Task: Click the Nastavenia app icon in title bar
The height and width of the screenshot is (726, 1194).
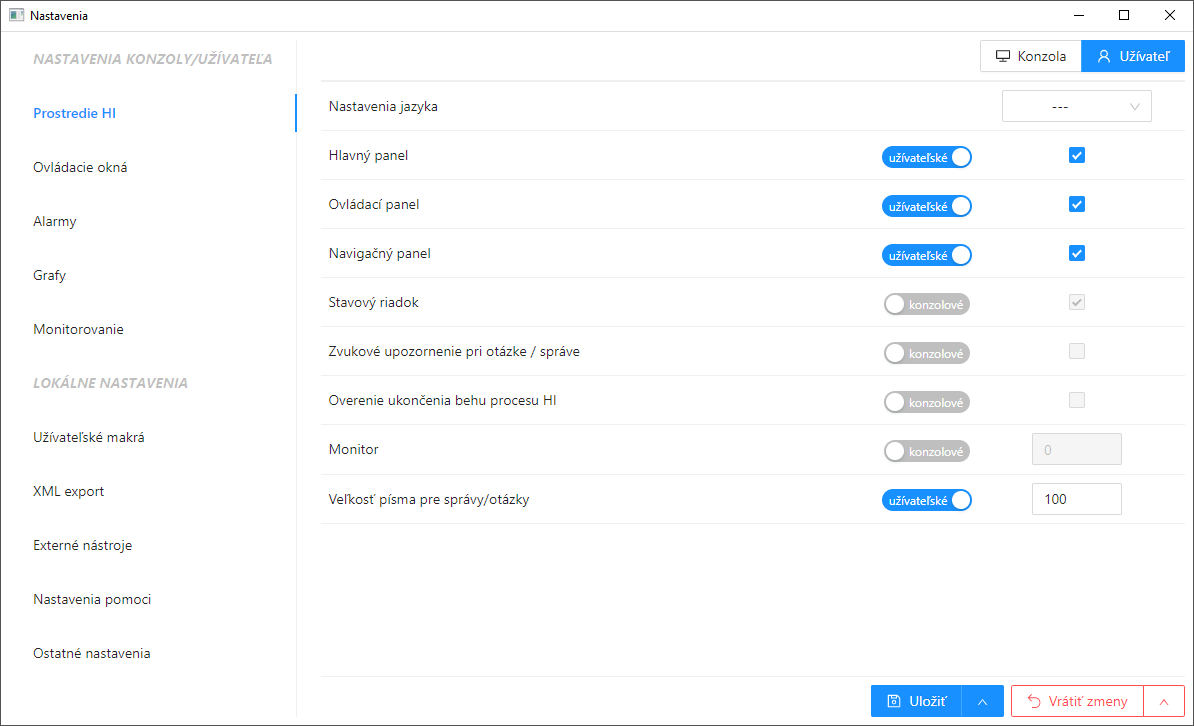Action: (x=16, y=15)
